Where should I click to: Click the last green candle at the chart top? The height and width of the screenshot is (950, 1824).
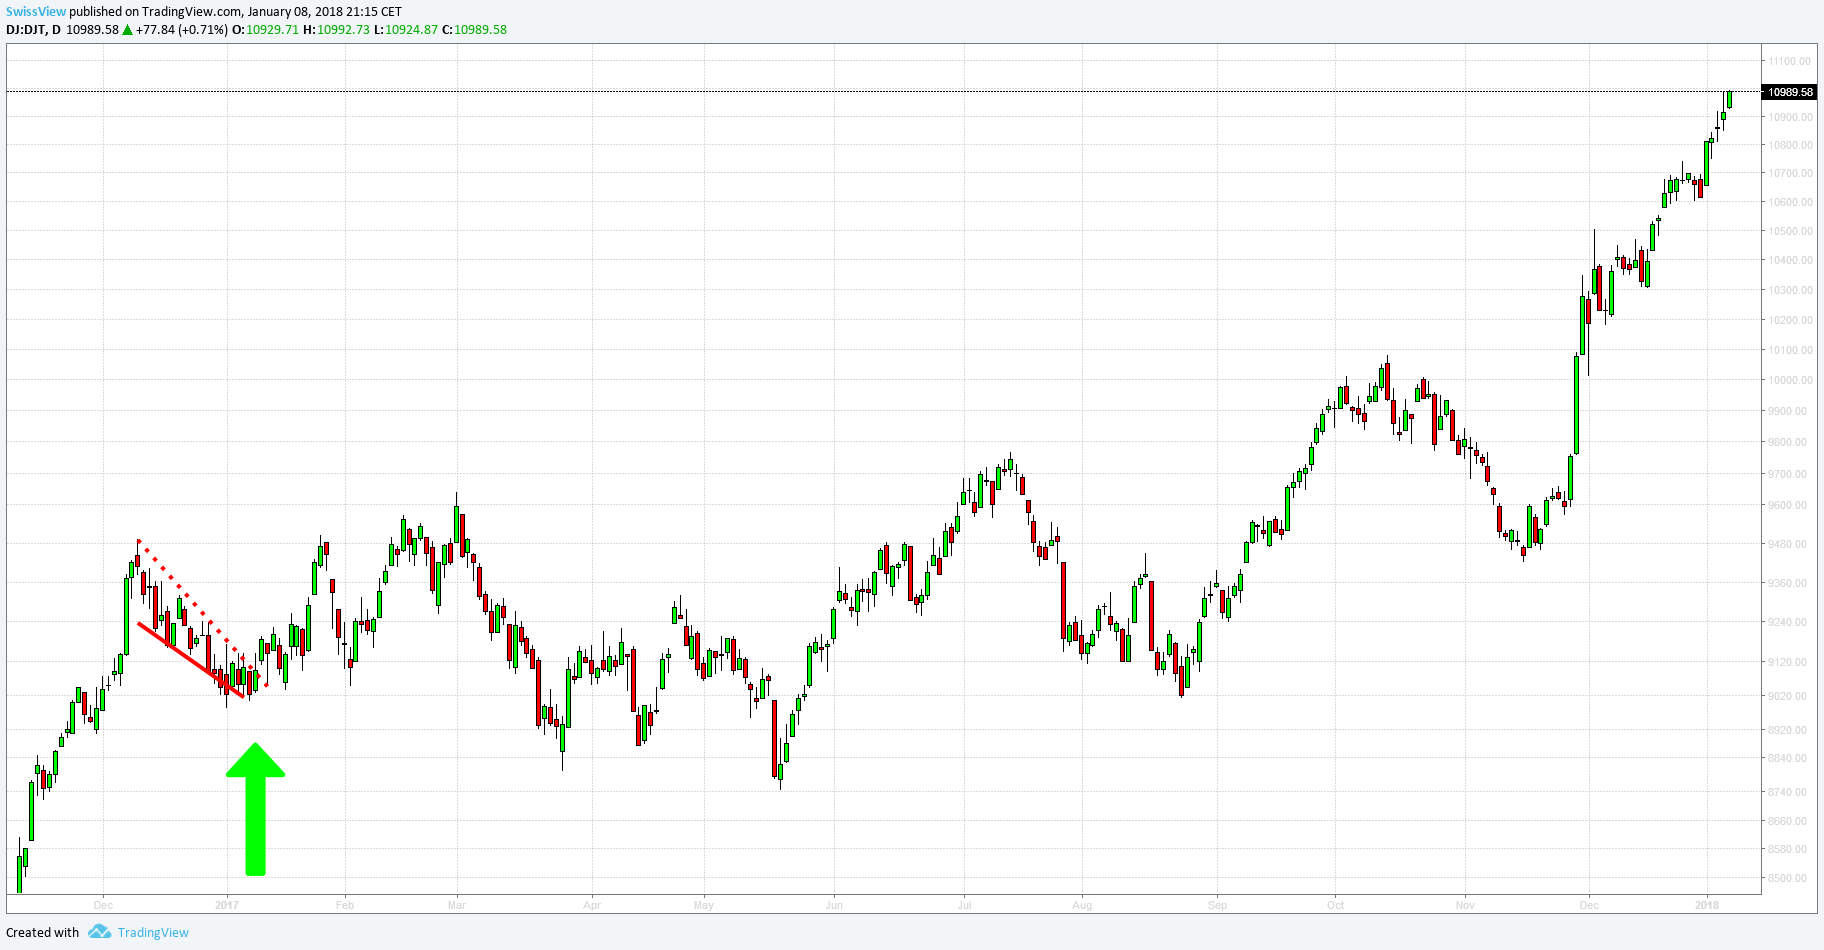click(x=1729, y=99)
